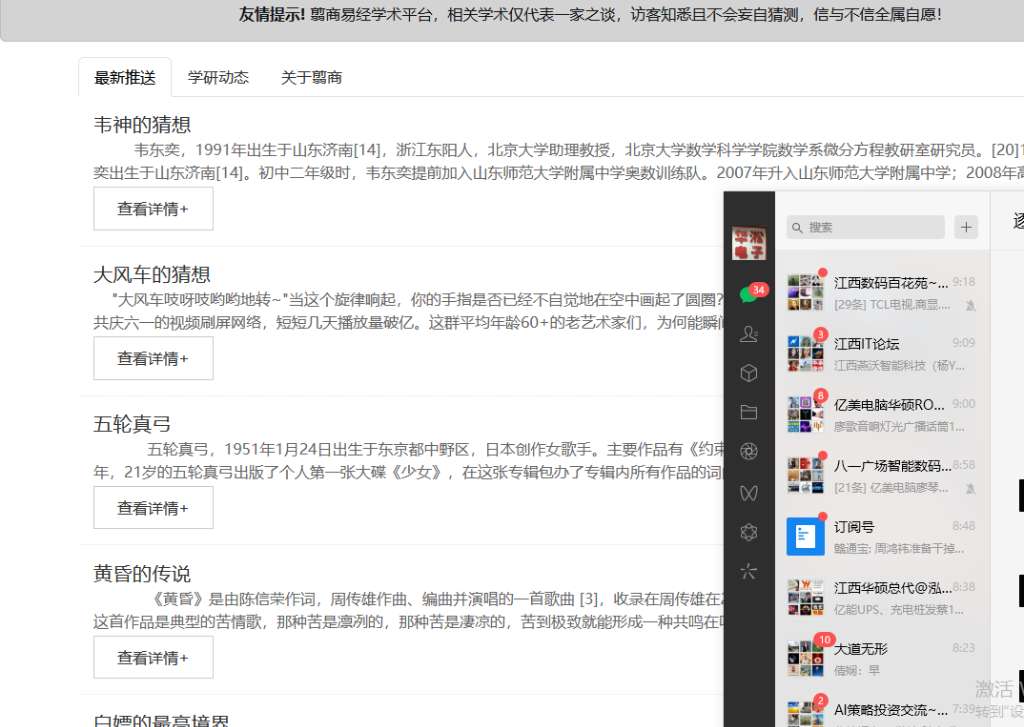The image size is (1024, 727).
Task: Click the 订阅号 blue document icon
Action: coord(805,536)
